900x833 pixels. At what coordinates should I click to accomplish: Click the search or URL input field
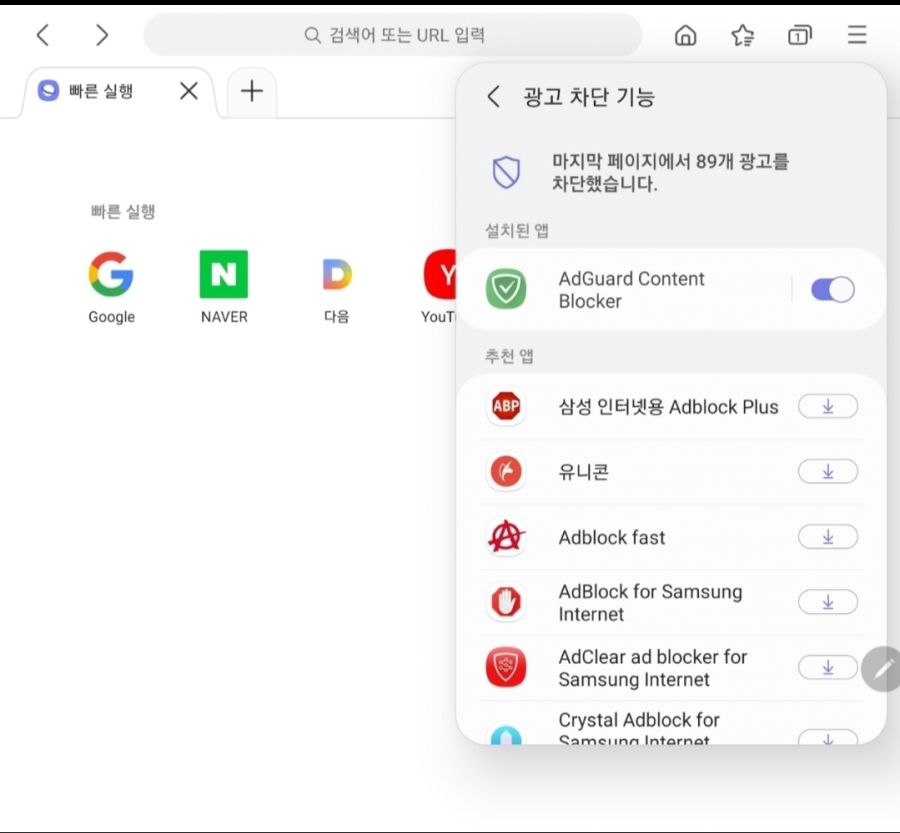[395, 35]
